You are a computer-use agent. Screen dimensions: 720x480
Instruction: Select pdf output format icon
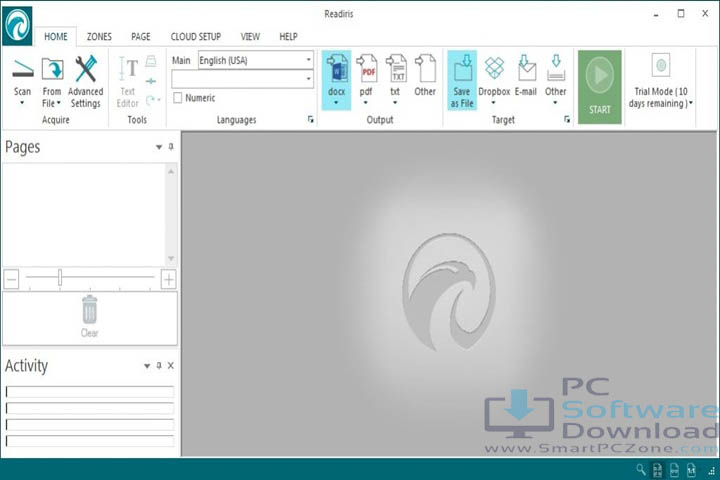coord(366,68)
